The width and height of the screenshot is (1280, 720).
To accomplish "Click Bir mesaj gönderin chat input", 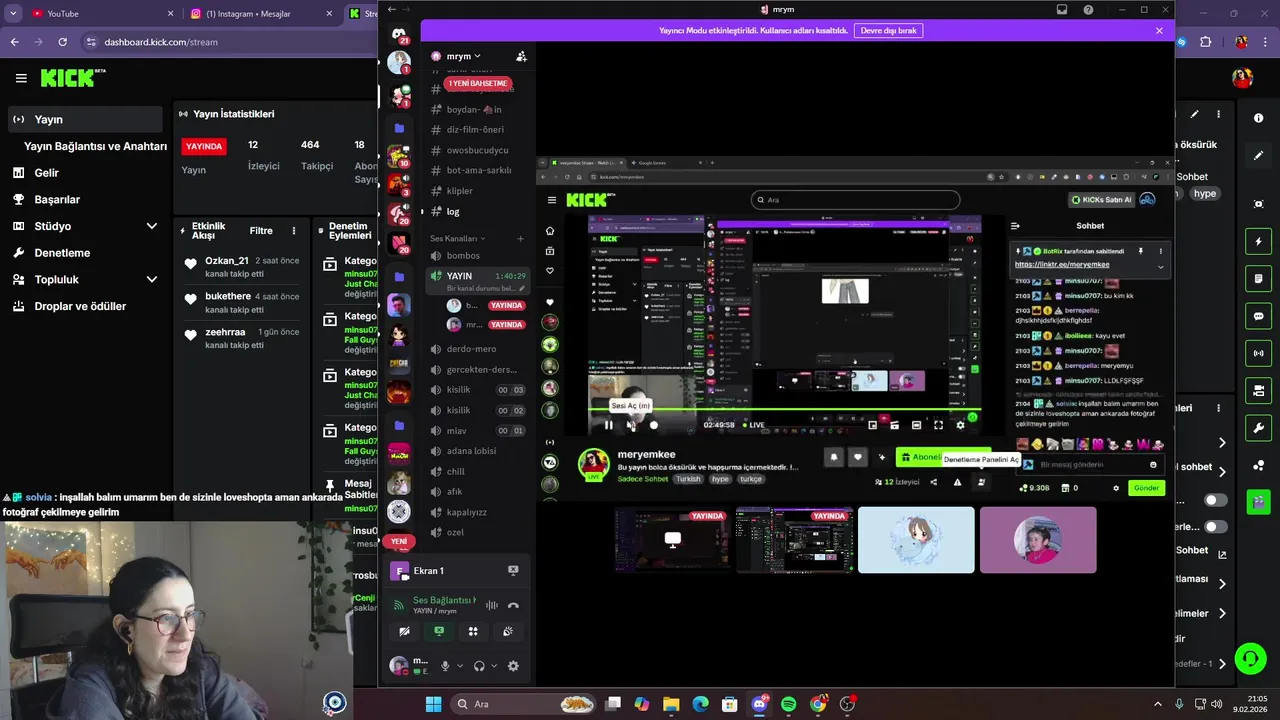I will 1090,465.
